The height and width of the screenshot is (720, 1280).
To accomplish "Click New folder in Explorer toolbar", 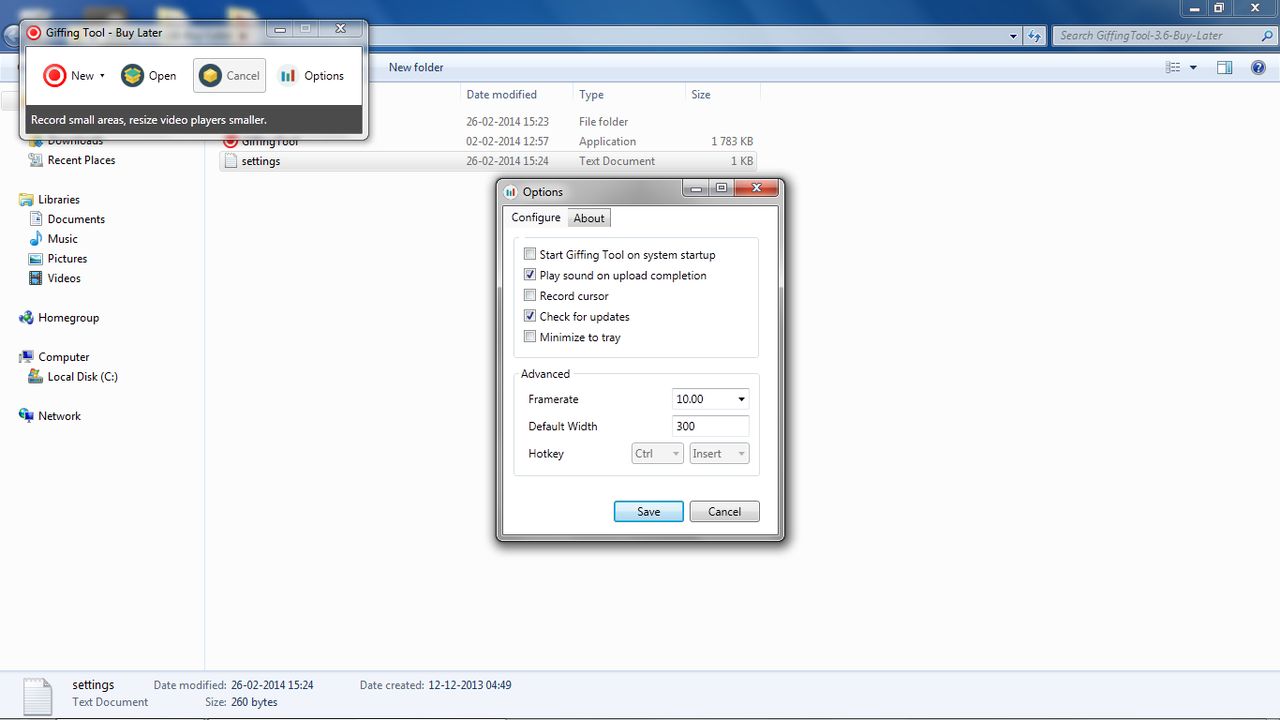I will click(x=416, y=67).
